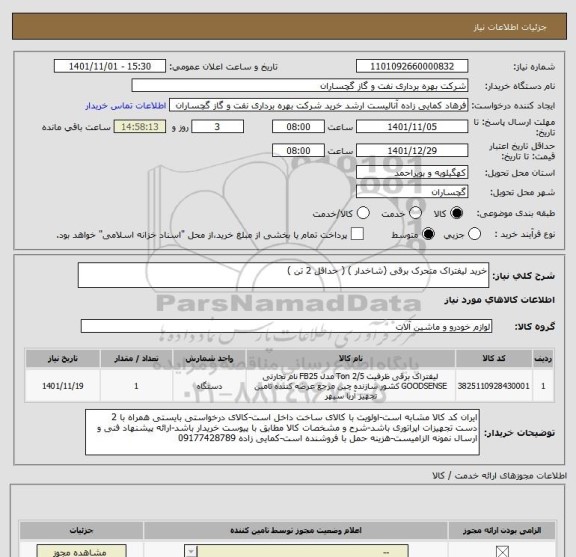
Task: Click the announcement date field 1401/11/01 - 15:30
Action: coord(110,67)
